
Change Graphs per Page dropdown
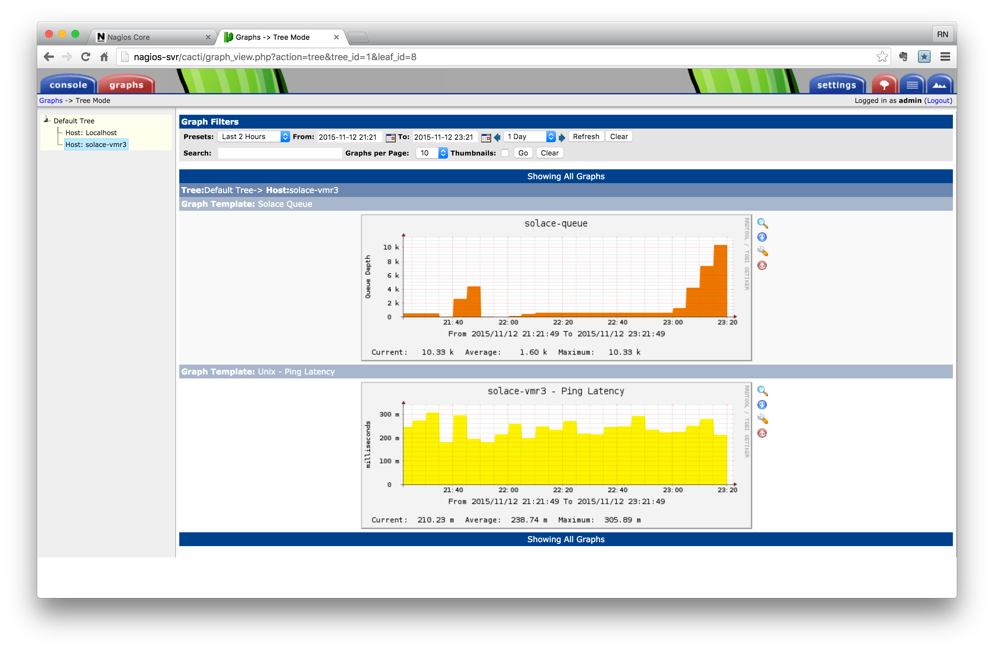432,153
